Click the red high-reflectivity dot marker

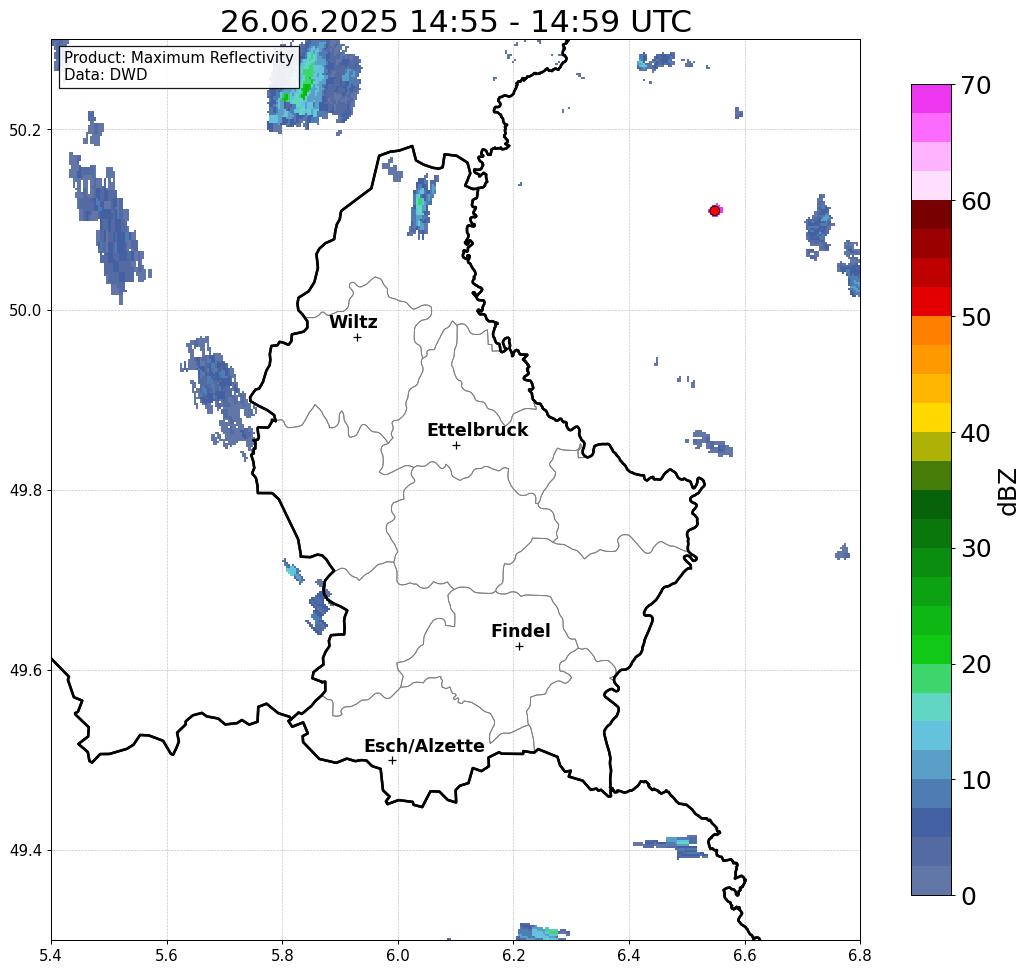pyautogui.click(x=714, y=211)
